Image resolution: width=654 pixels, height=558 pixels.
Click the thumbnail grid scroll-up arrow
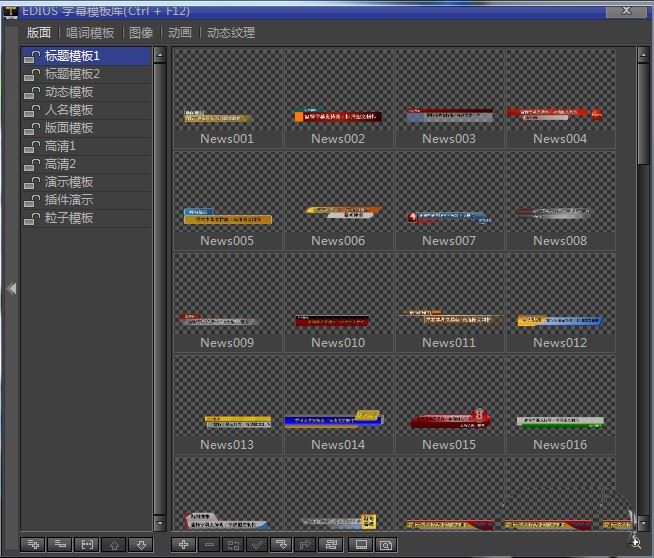tap(643, 55)
